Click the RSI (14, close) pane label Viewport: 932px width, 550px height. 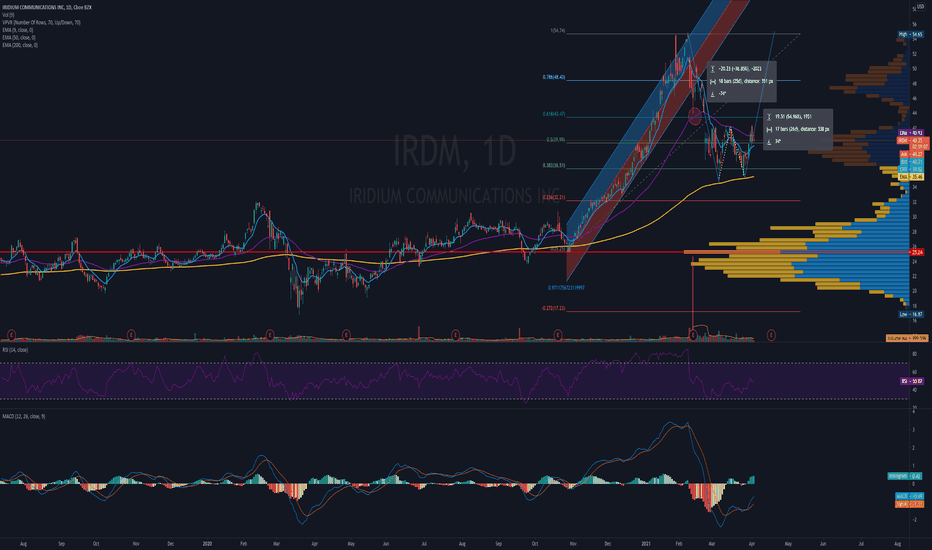pyautogui.click(x=15, y=350)
